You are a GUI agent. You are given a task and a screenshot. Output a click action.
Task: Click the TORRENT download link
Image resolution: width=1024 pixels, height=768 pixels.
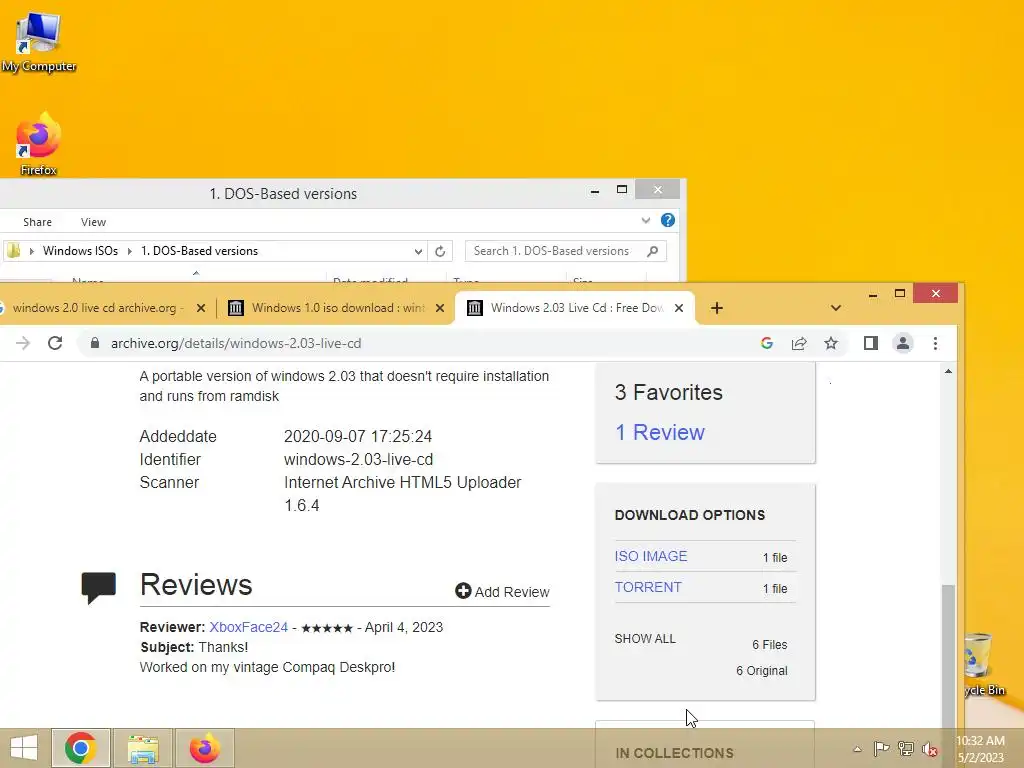pos(648,587)
